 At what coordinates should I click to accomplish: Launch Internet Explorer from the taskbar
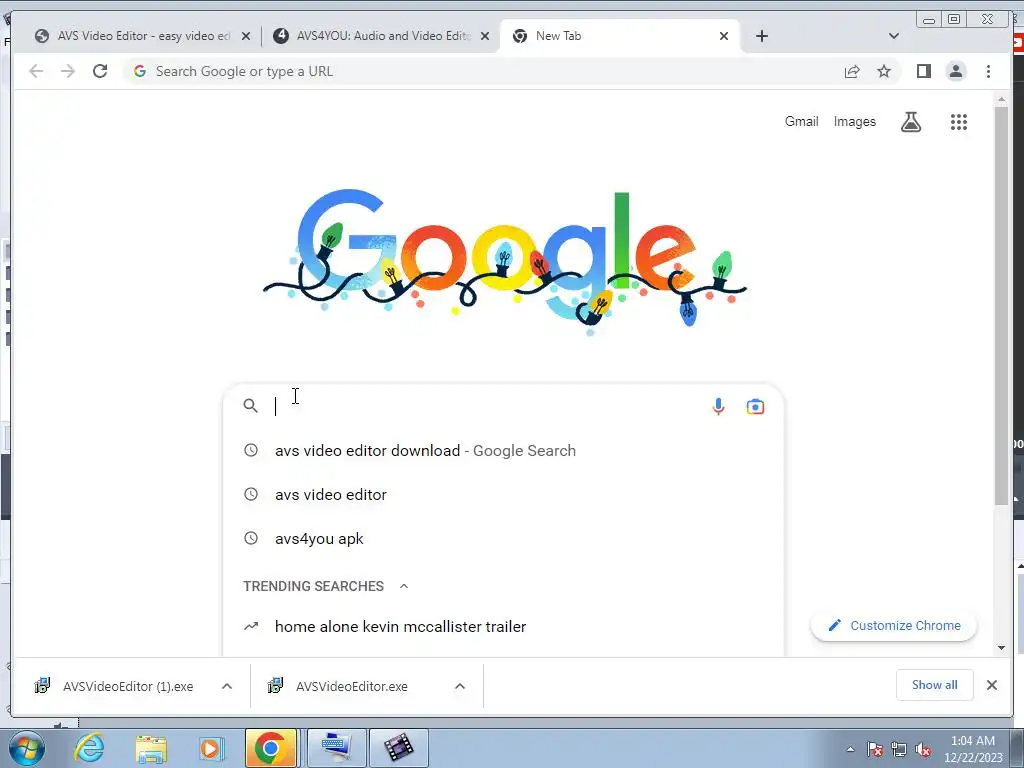[89, 748]
